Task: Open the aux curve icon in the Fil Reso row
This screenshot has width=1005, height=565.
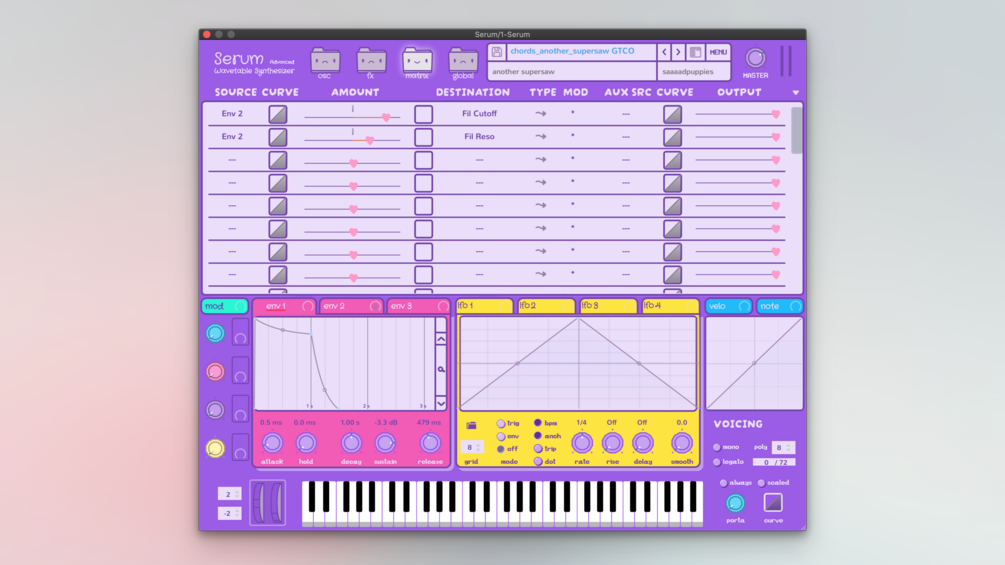Action: click(x=672, y=137)
